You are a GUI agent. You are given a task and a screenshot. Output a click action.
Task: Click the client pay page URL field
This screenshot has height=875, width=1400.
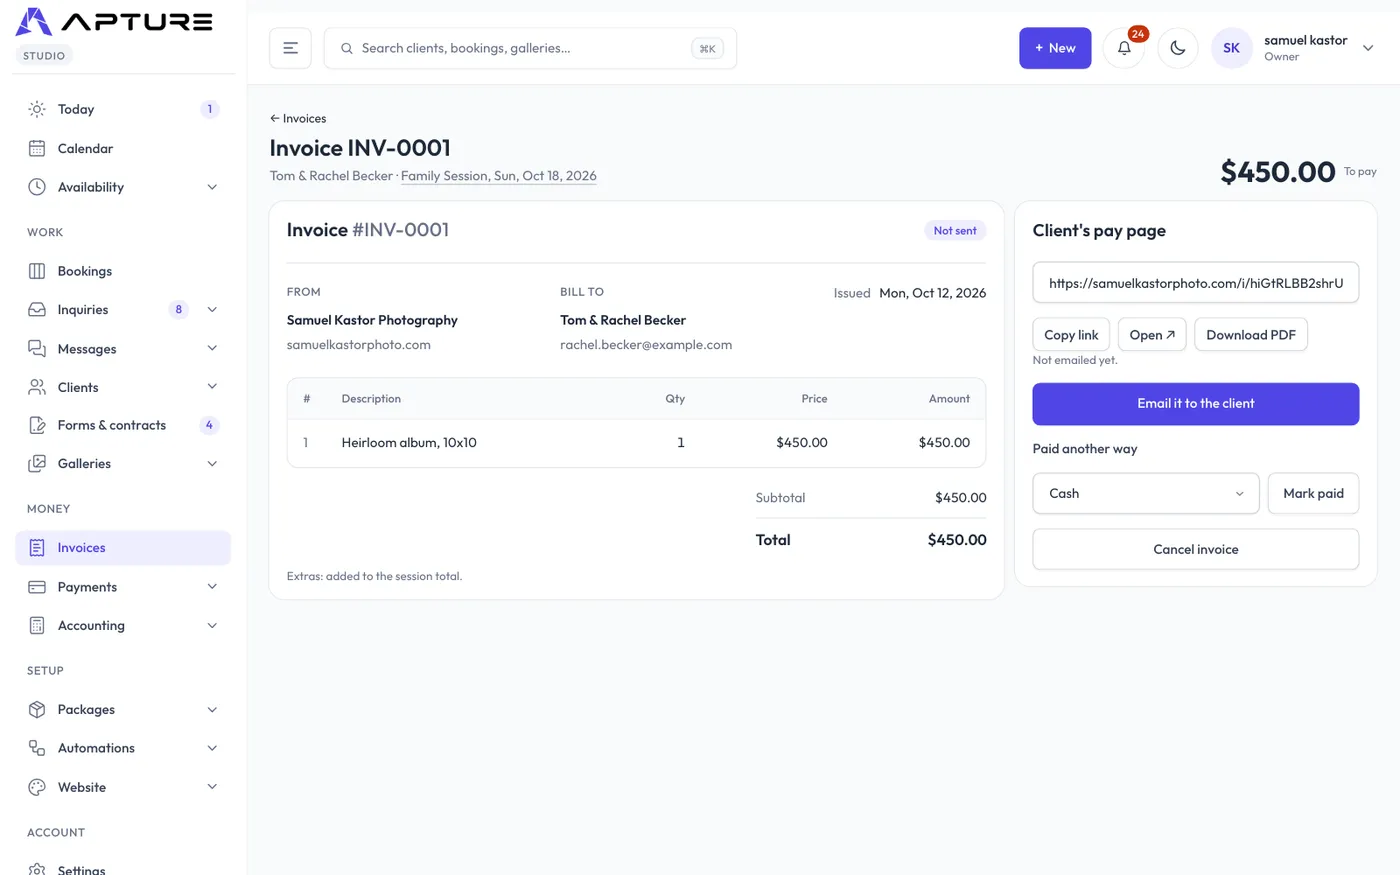coord(1196,283)
